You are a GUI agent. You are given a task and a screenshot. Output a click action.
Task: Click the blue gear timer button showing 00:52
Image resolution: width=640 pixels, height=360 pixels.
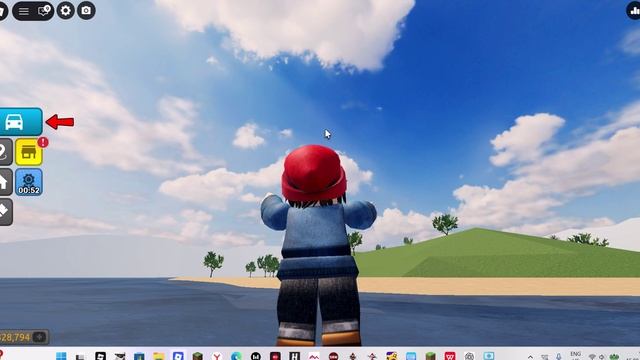pyautogui.click(x=29, y=182)
